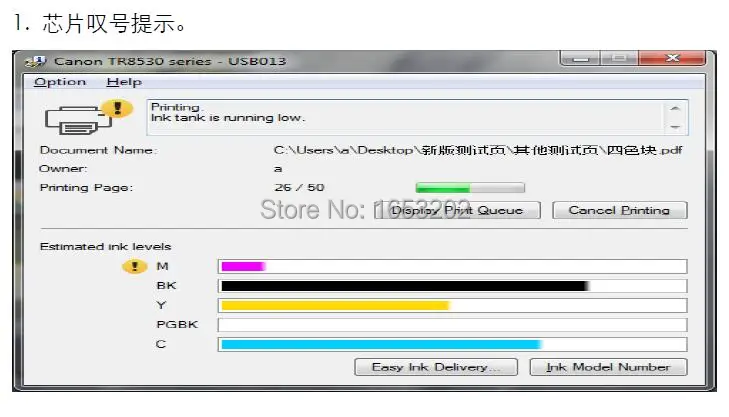Open the Help menu
729x417 pixels.
124,82
